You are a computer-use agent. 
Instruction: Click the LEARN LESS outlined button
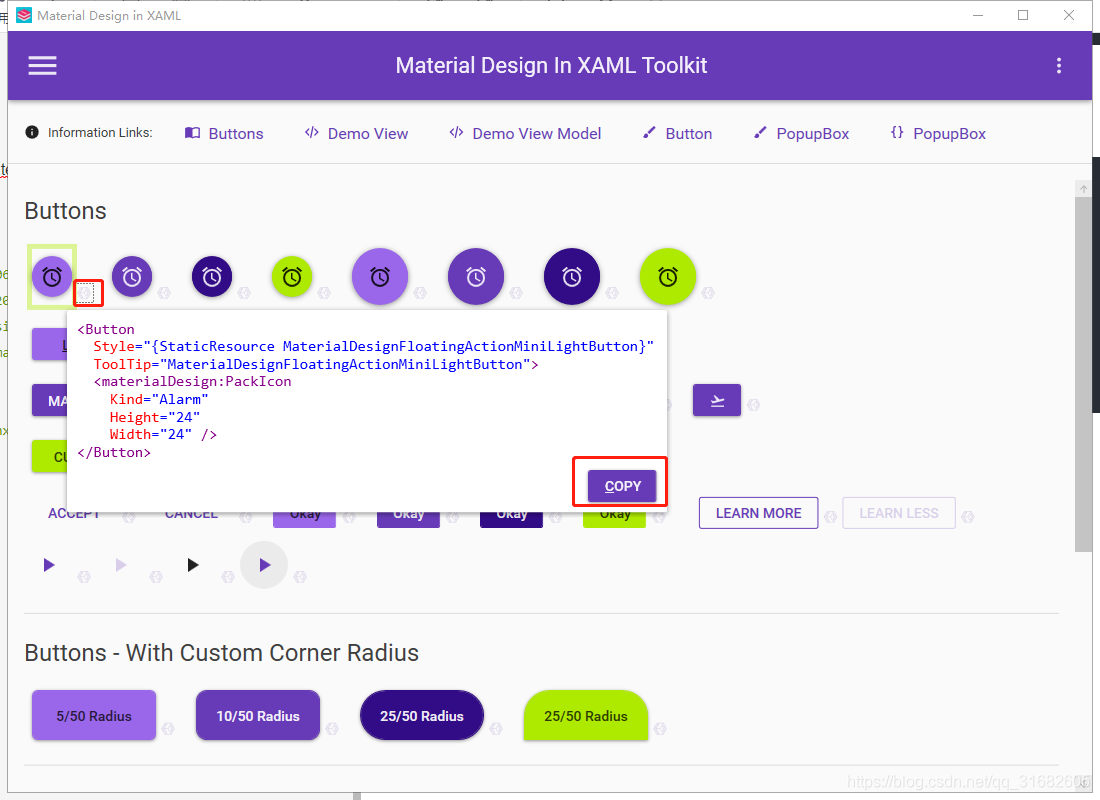(899, 513)
